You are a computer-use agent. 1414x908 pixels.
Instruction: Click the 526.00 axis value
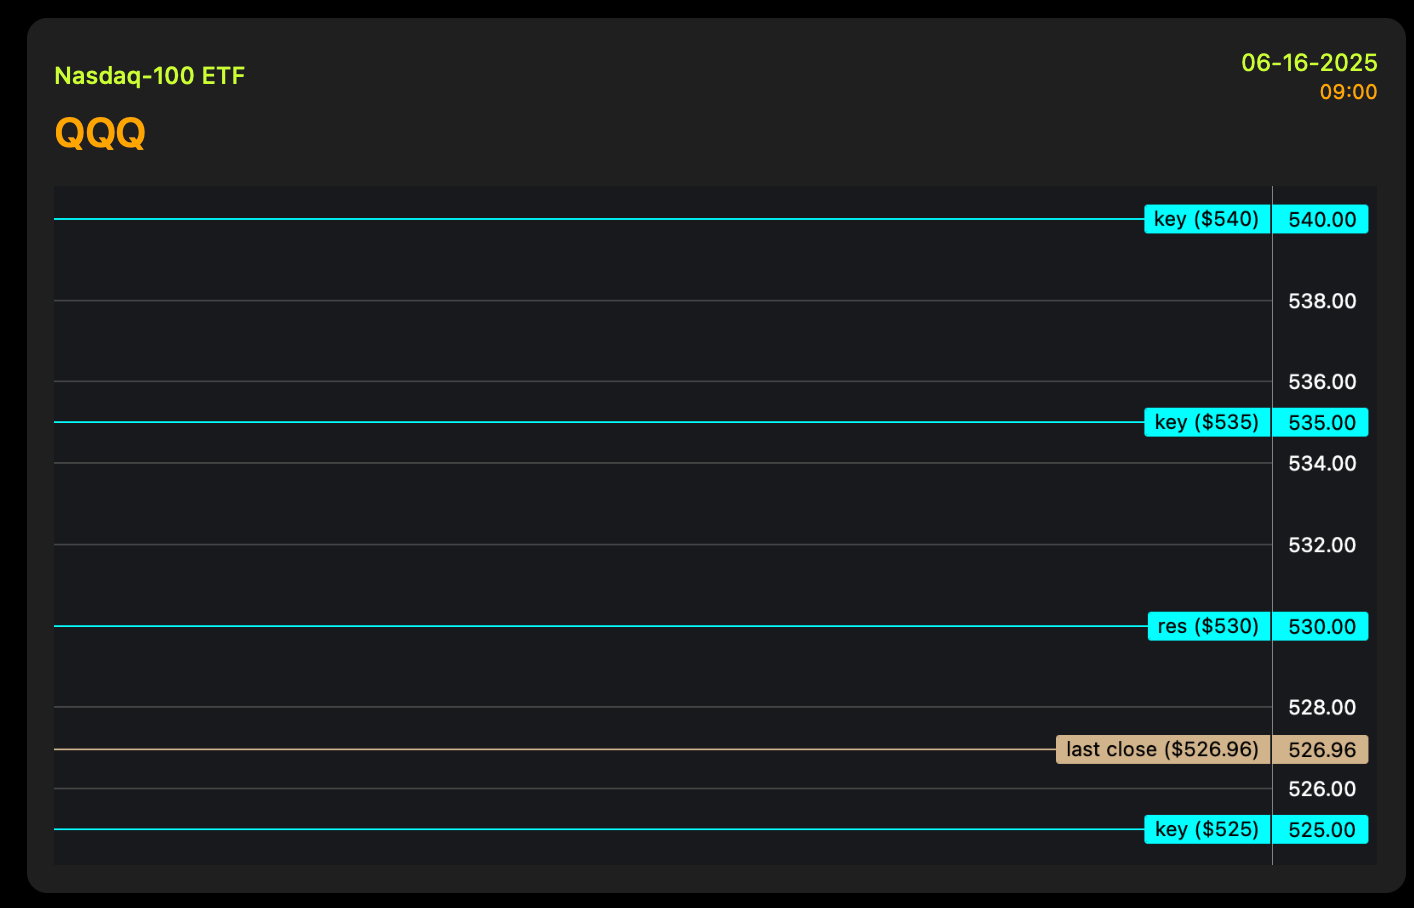click(x=1322, y=789)
